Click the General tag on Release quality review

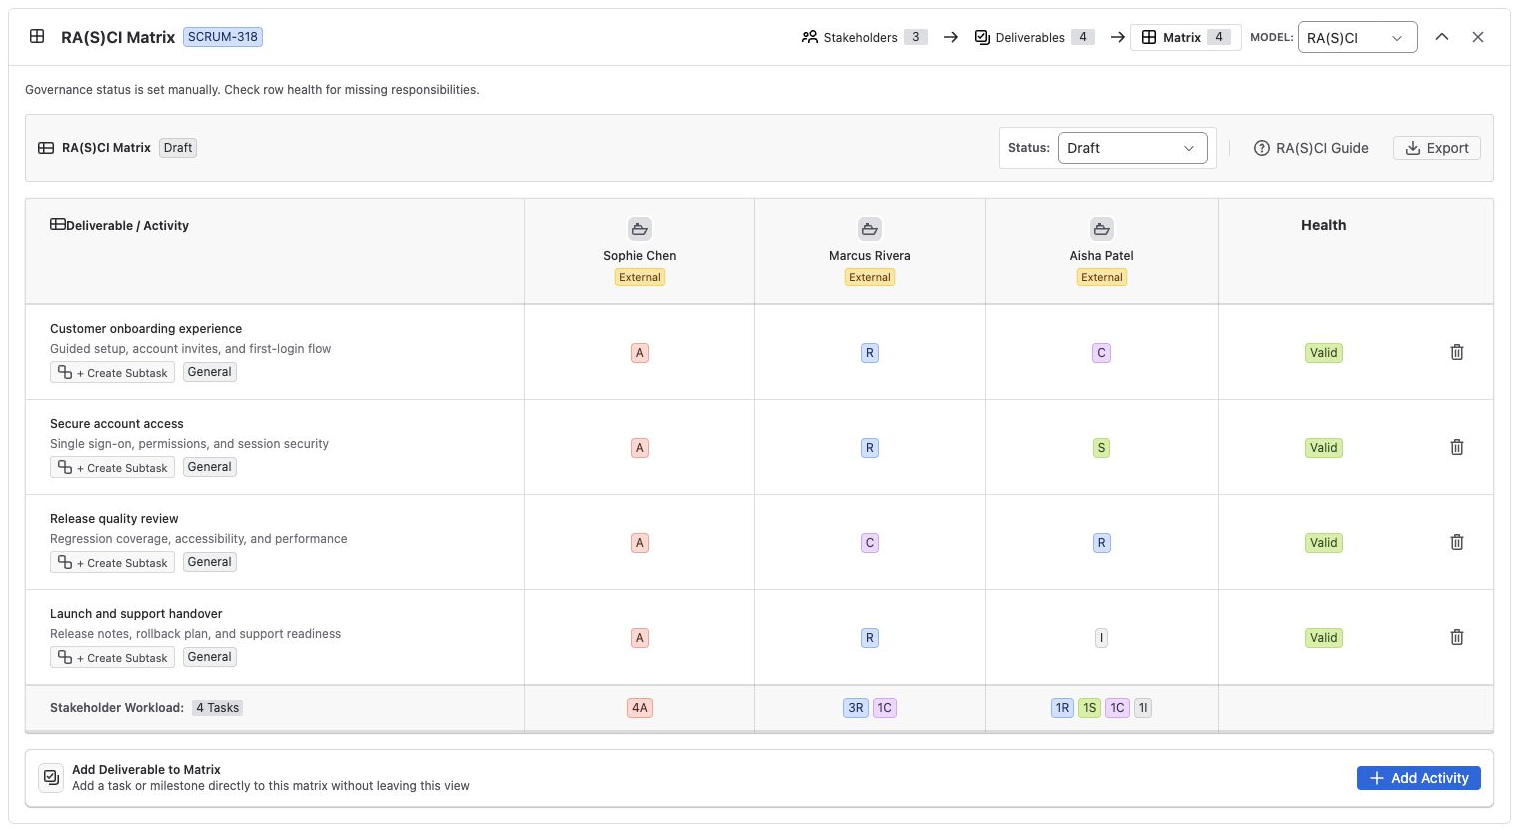click(210, 562)
